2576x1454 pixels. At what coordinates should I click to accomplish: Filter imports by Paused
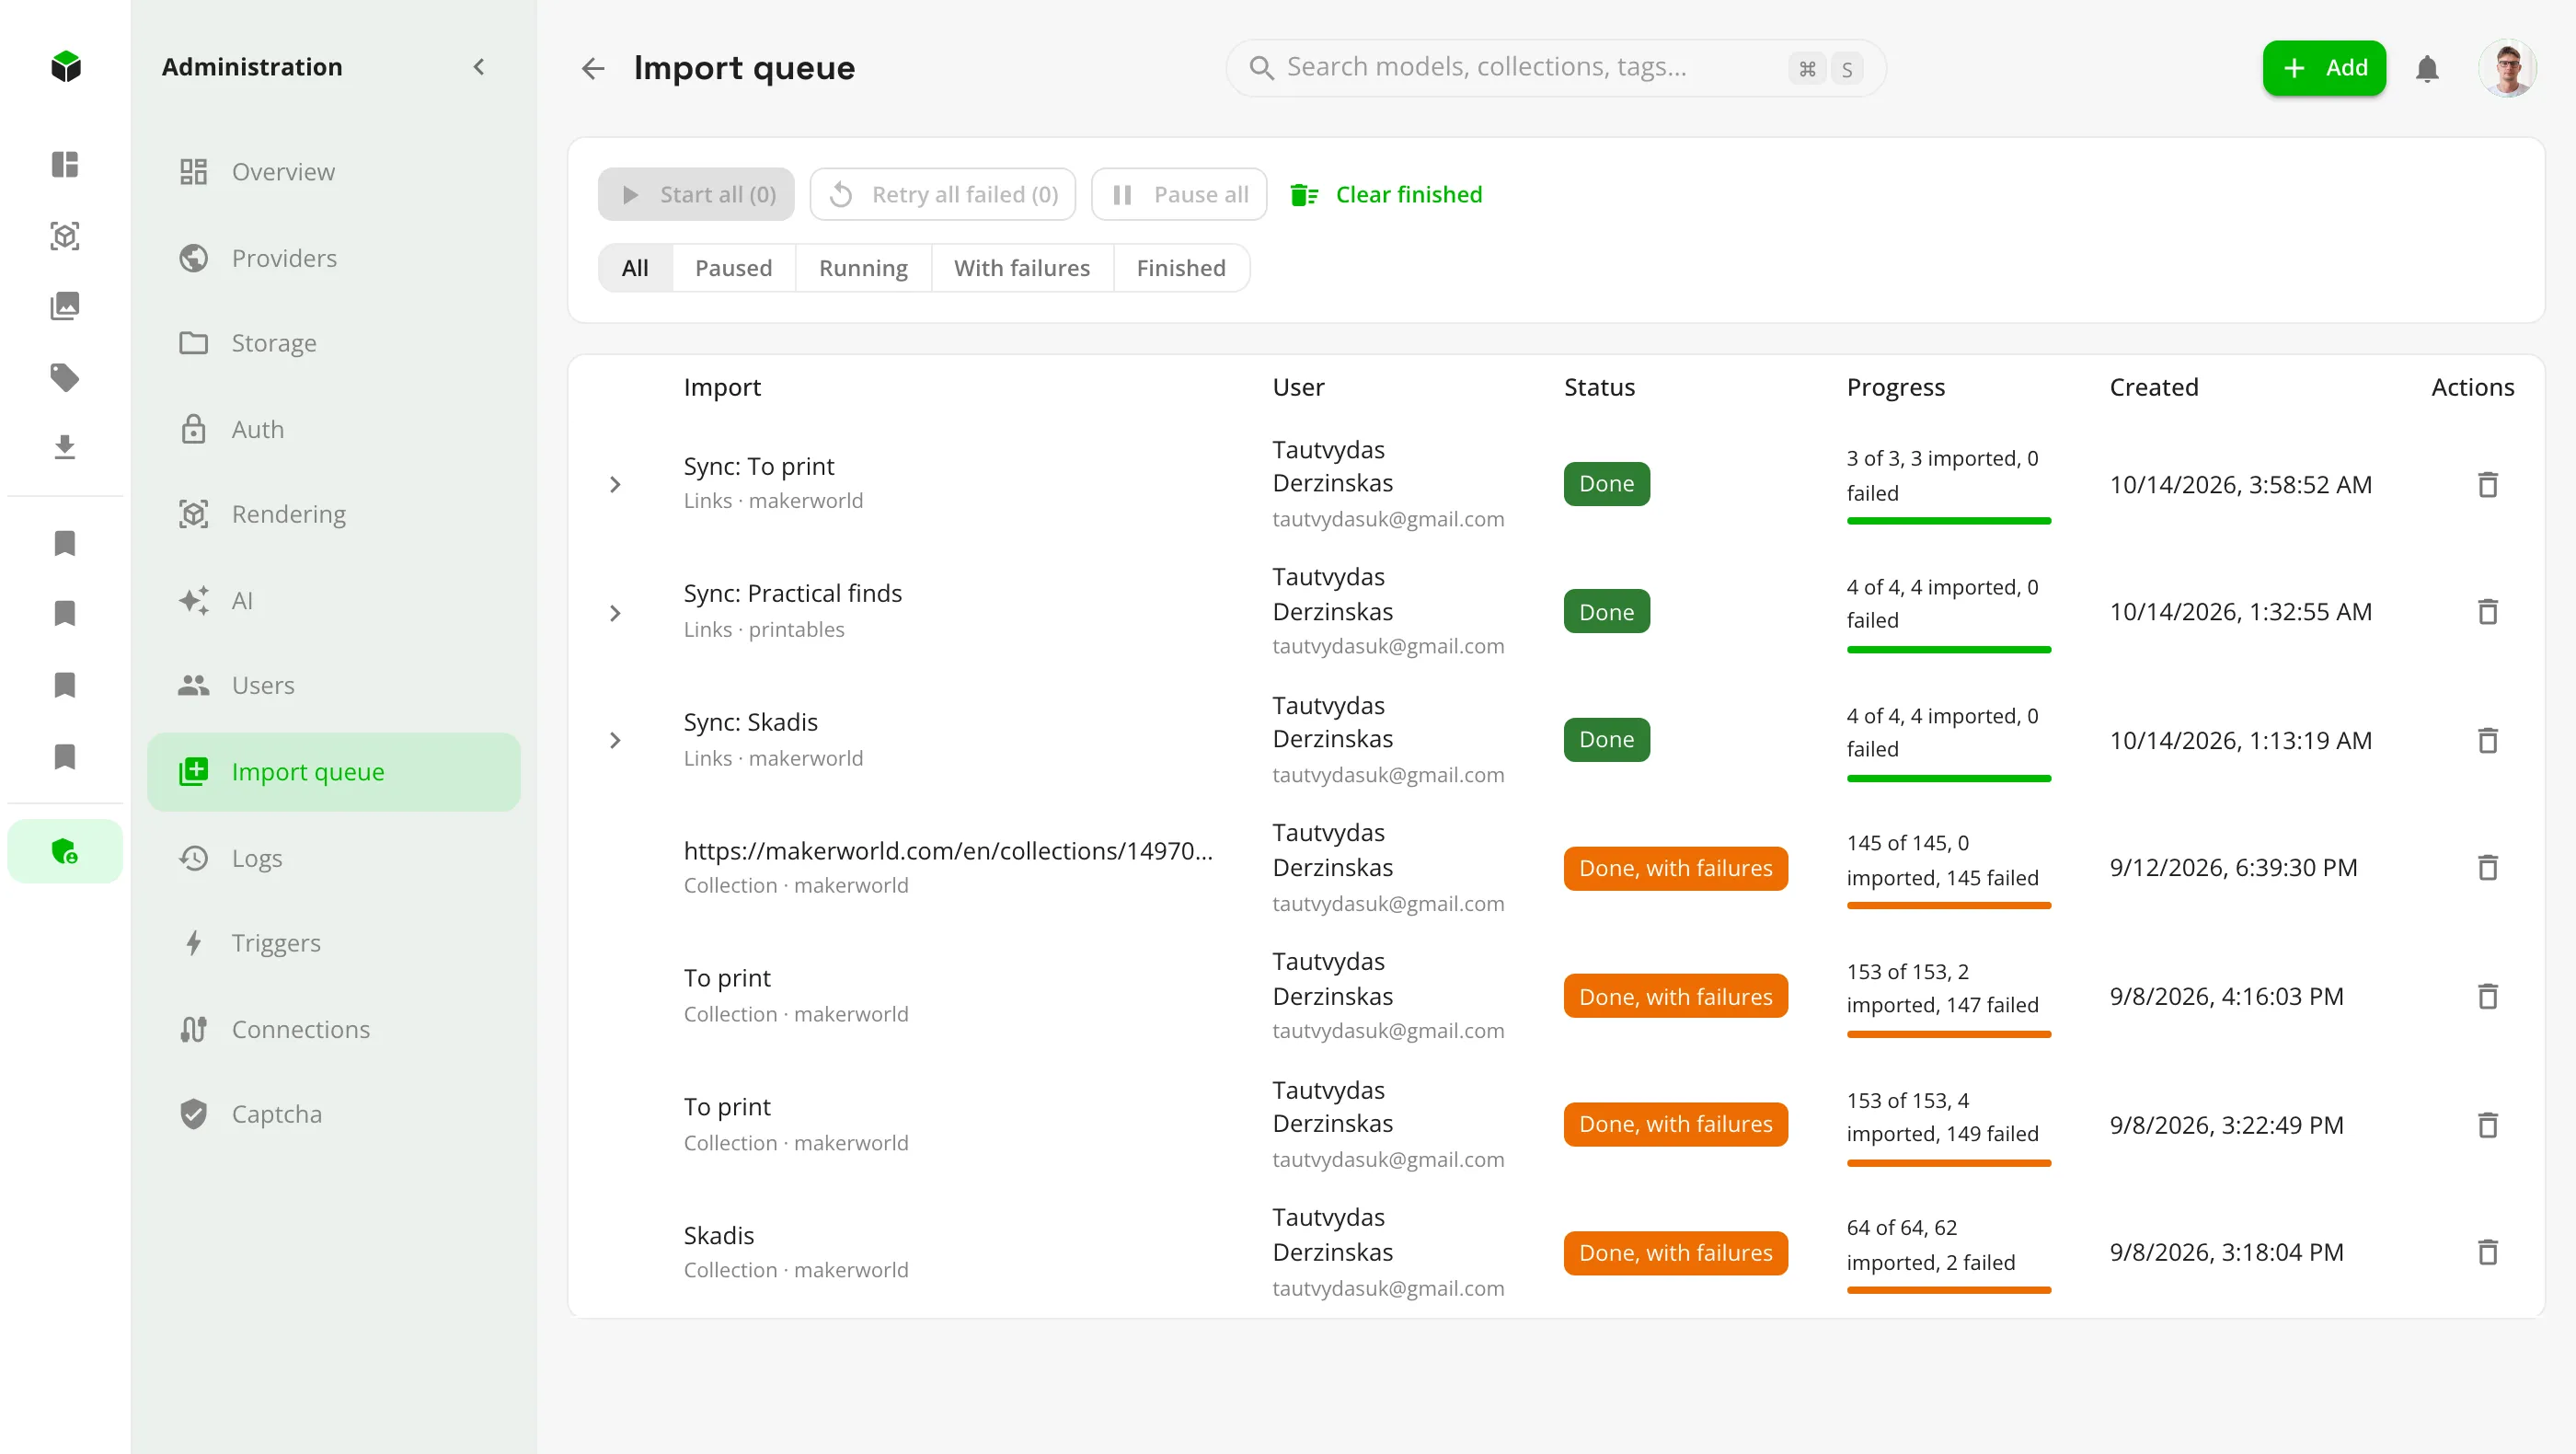click(x=733, y=268)
